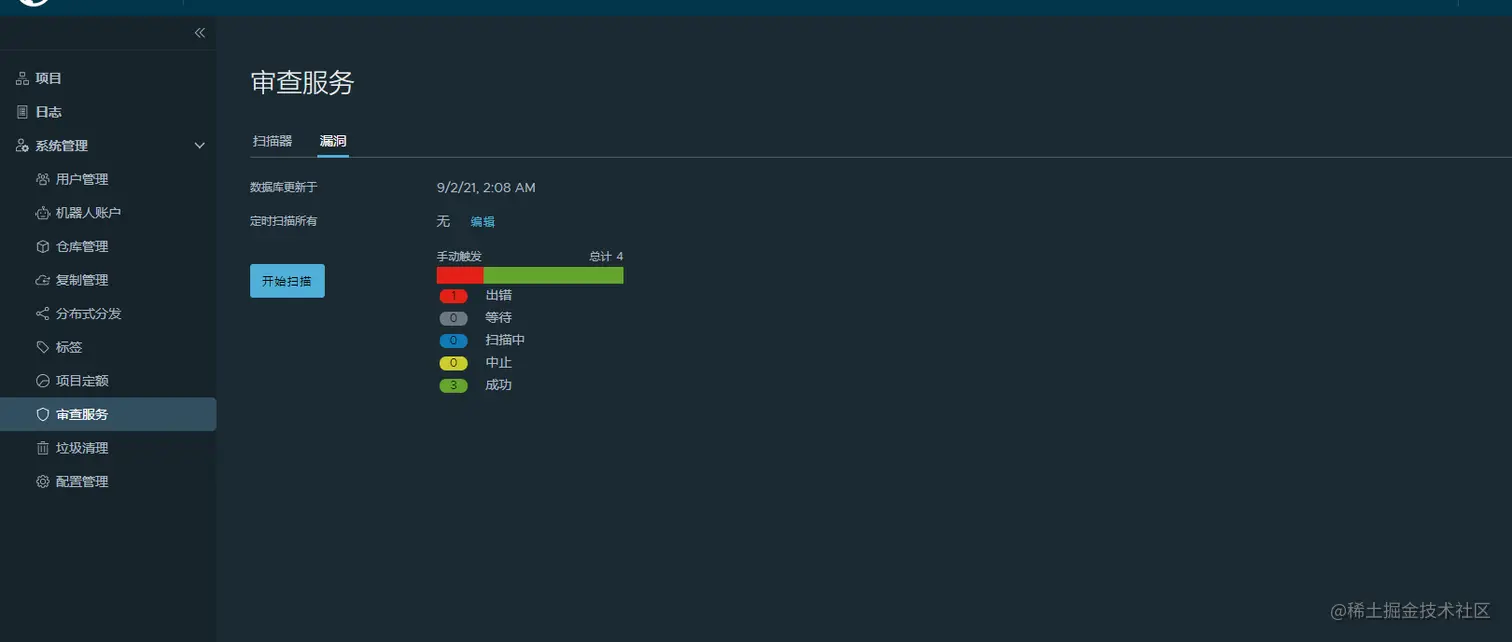The image size is (1512, 642).
Task: Click the 配置管理 gear icon
Action: (x=42, y=481)
